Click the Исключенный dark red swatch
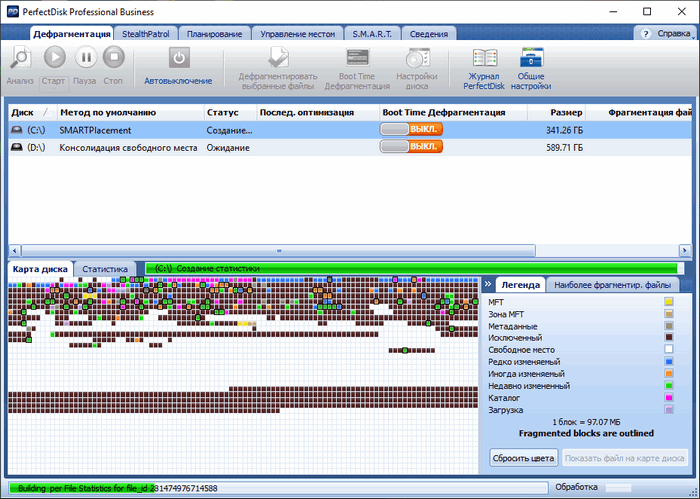Viewport: 700px width, 499px height. coord(669,337)
